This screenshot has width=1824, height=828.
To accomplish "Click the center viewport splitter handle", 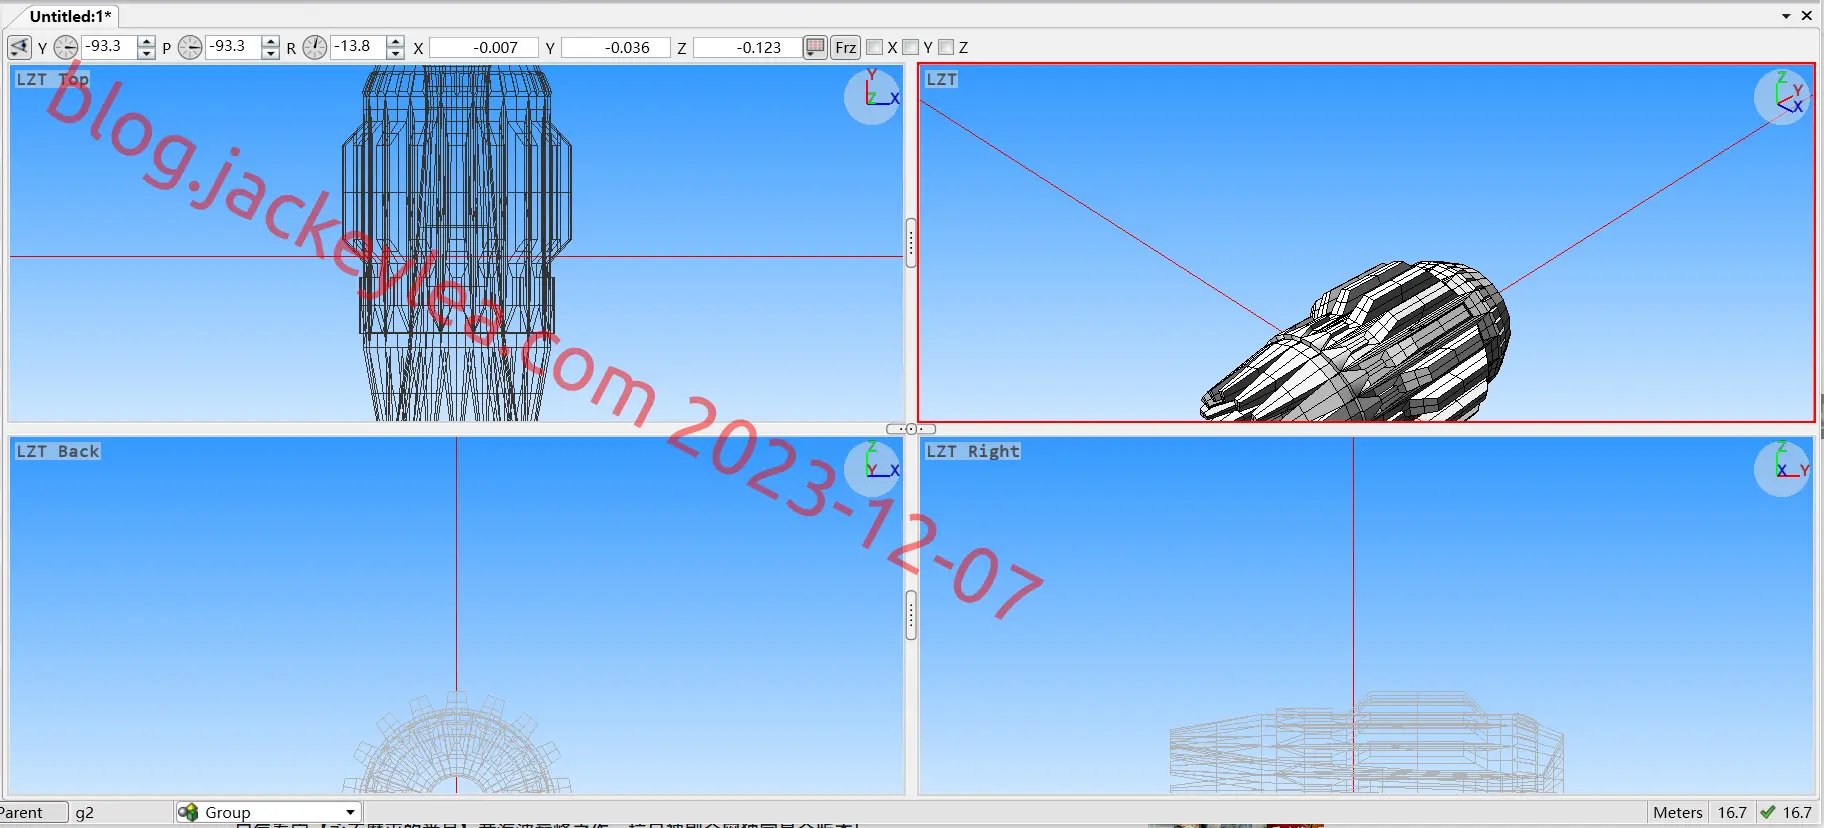I will pos(911,429).
